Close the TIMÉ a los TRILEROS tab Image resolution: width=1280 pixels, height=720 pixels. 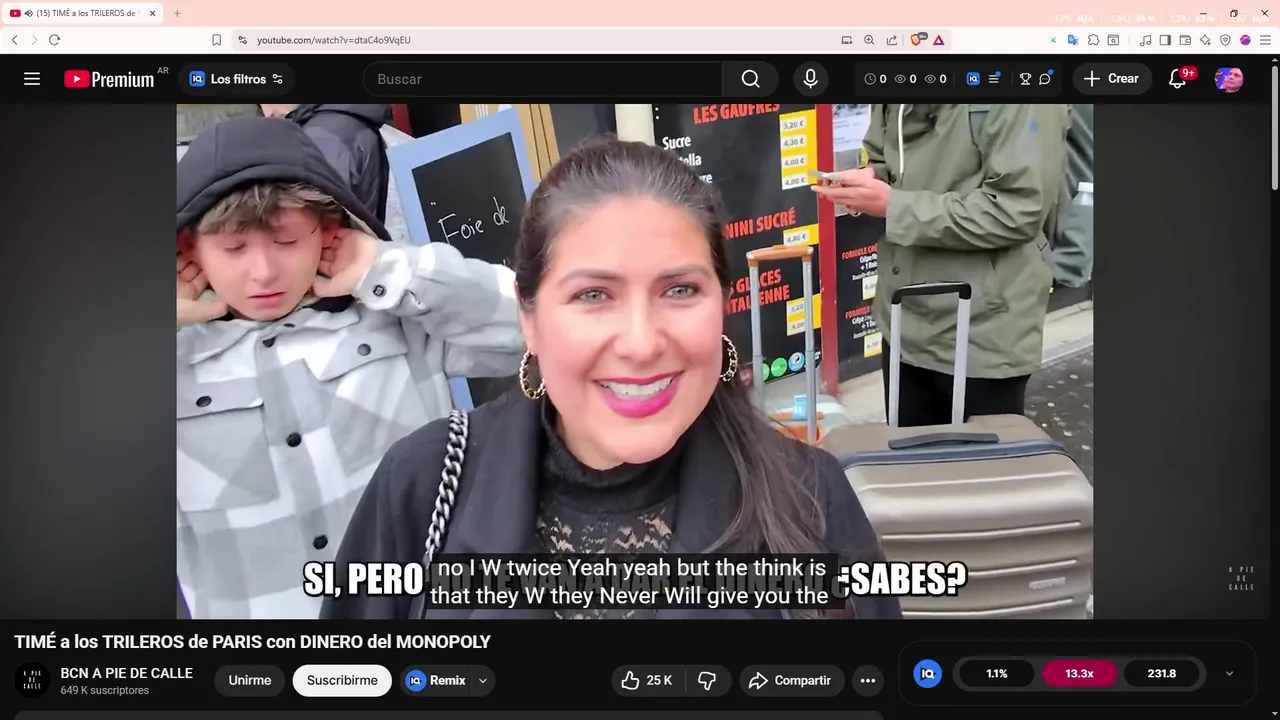pyautogui.click(x=152, y=13)
